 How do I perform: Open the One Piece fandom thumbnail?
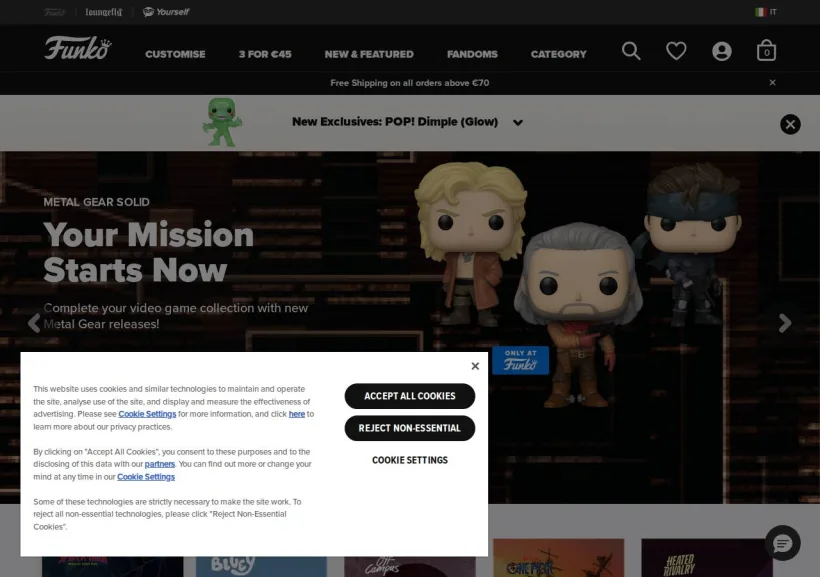[559, 558]
